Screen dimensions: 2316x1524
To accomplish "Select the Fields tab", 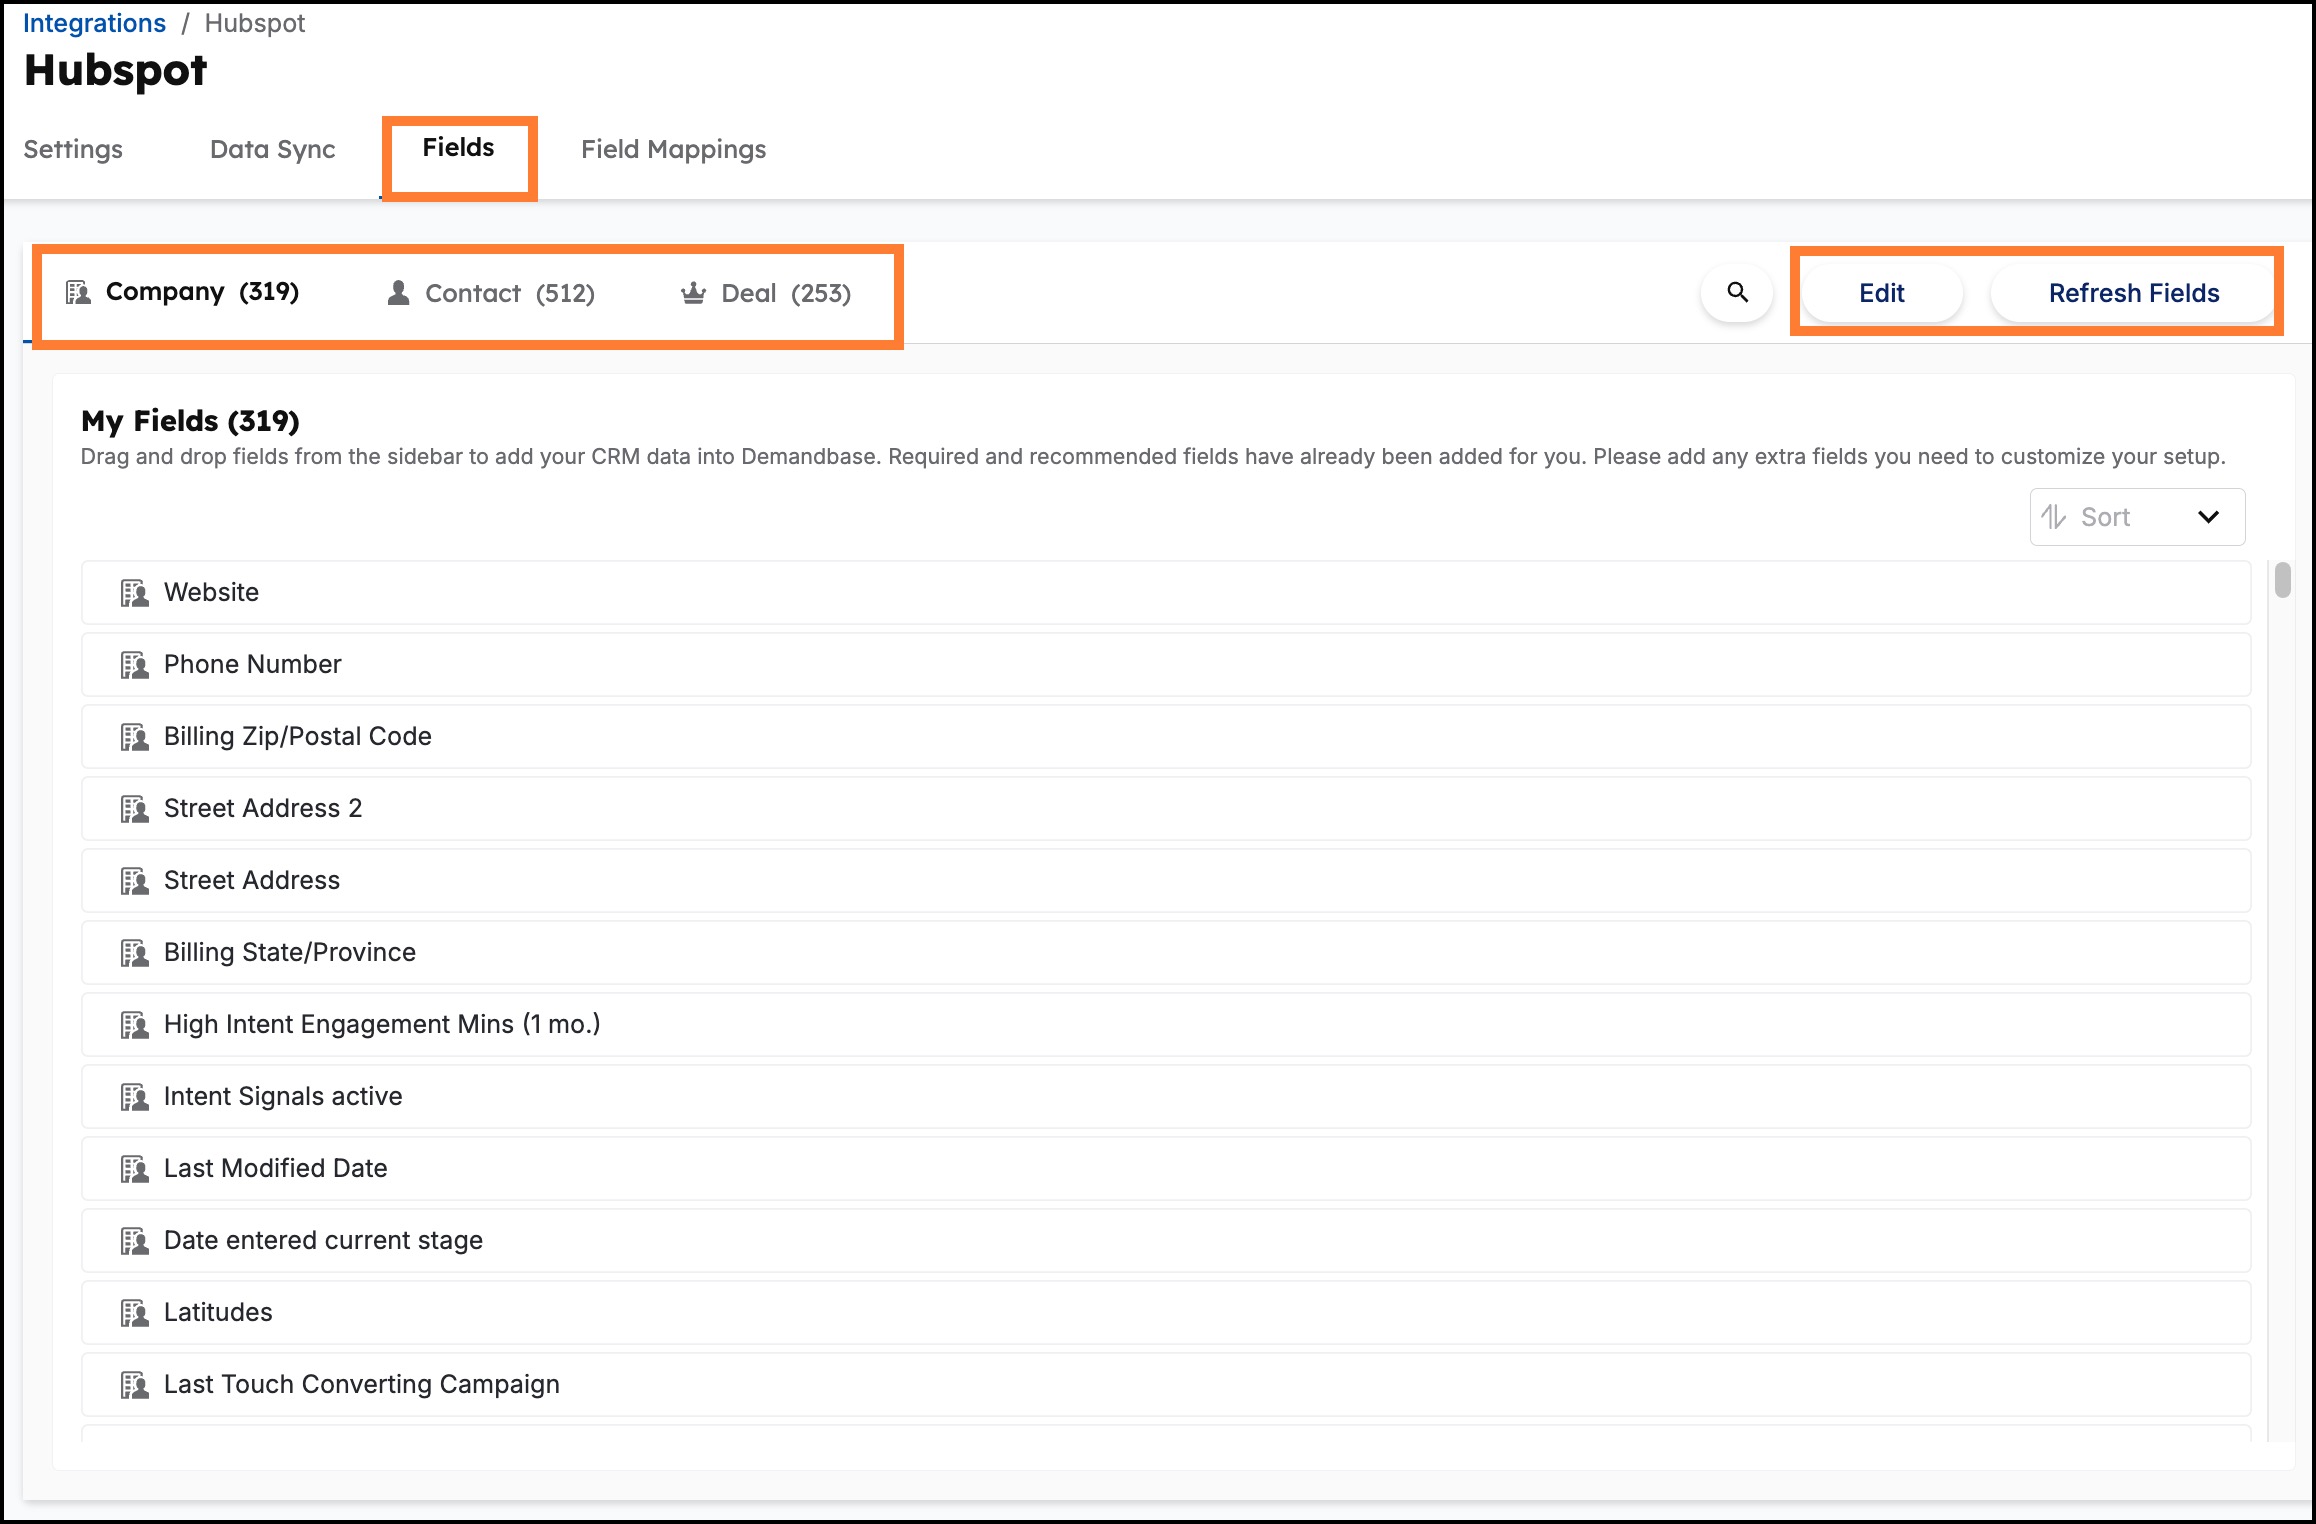I will pos(458,148).
